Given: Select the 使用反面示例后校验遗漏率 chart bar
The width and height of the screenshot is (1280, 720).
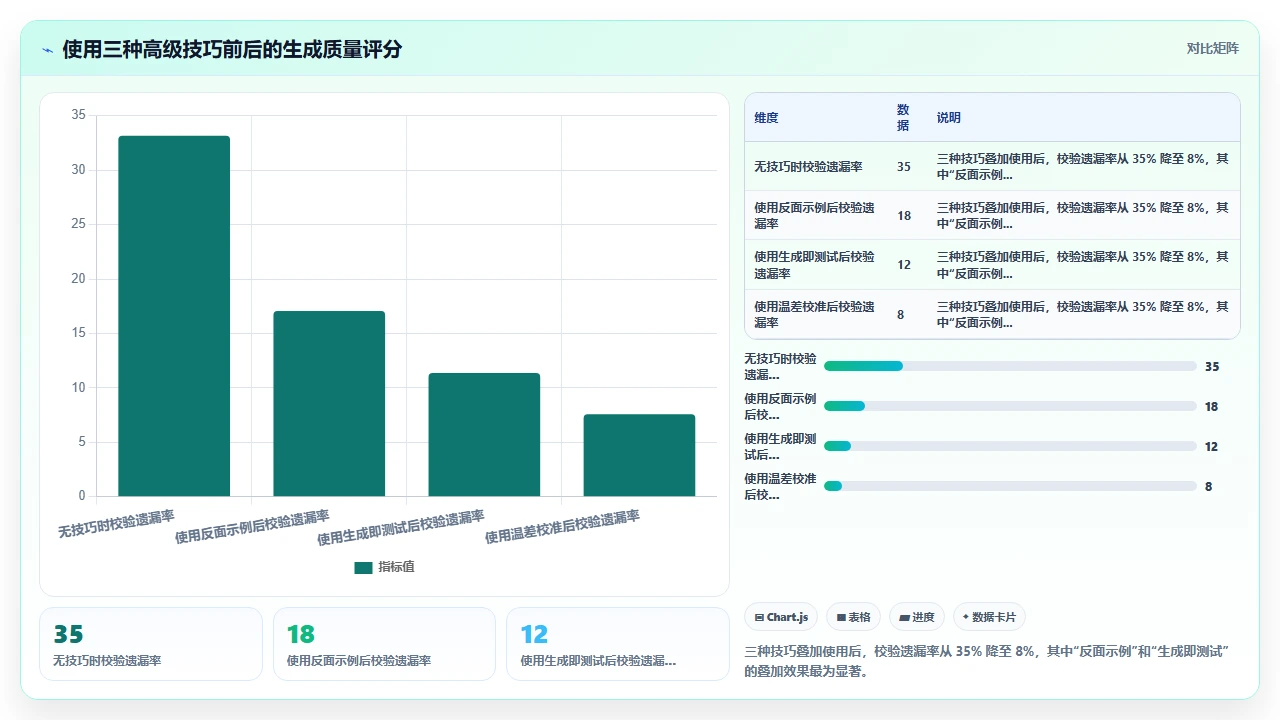Looking at the screenshot, I should [x=329, y=403].
